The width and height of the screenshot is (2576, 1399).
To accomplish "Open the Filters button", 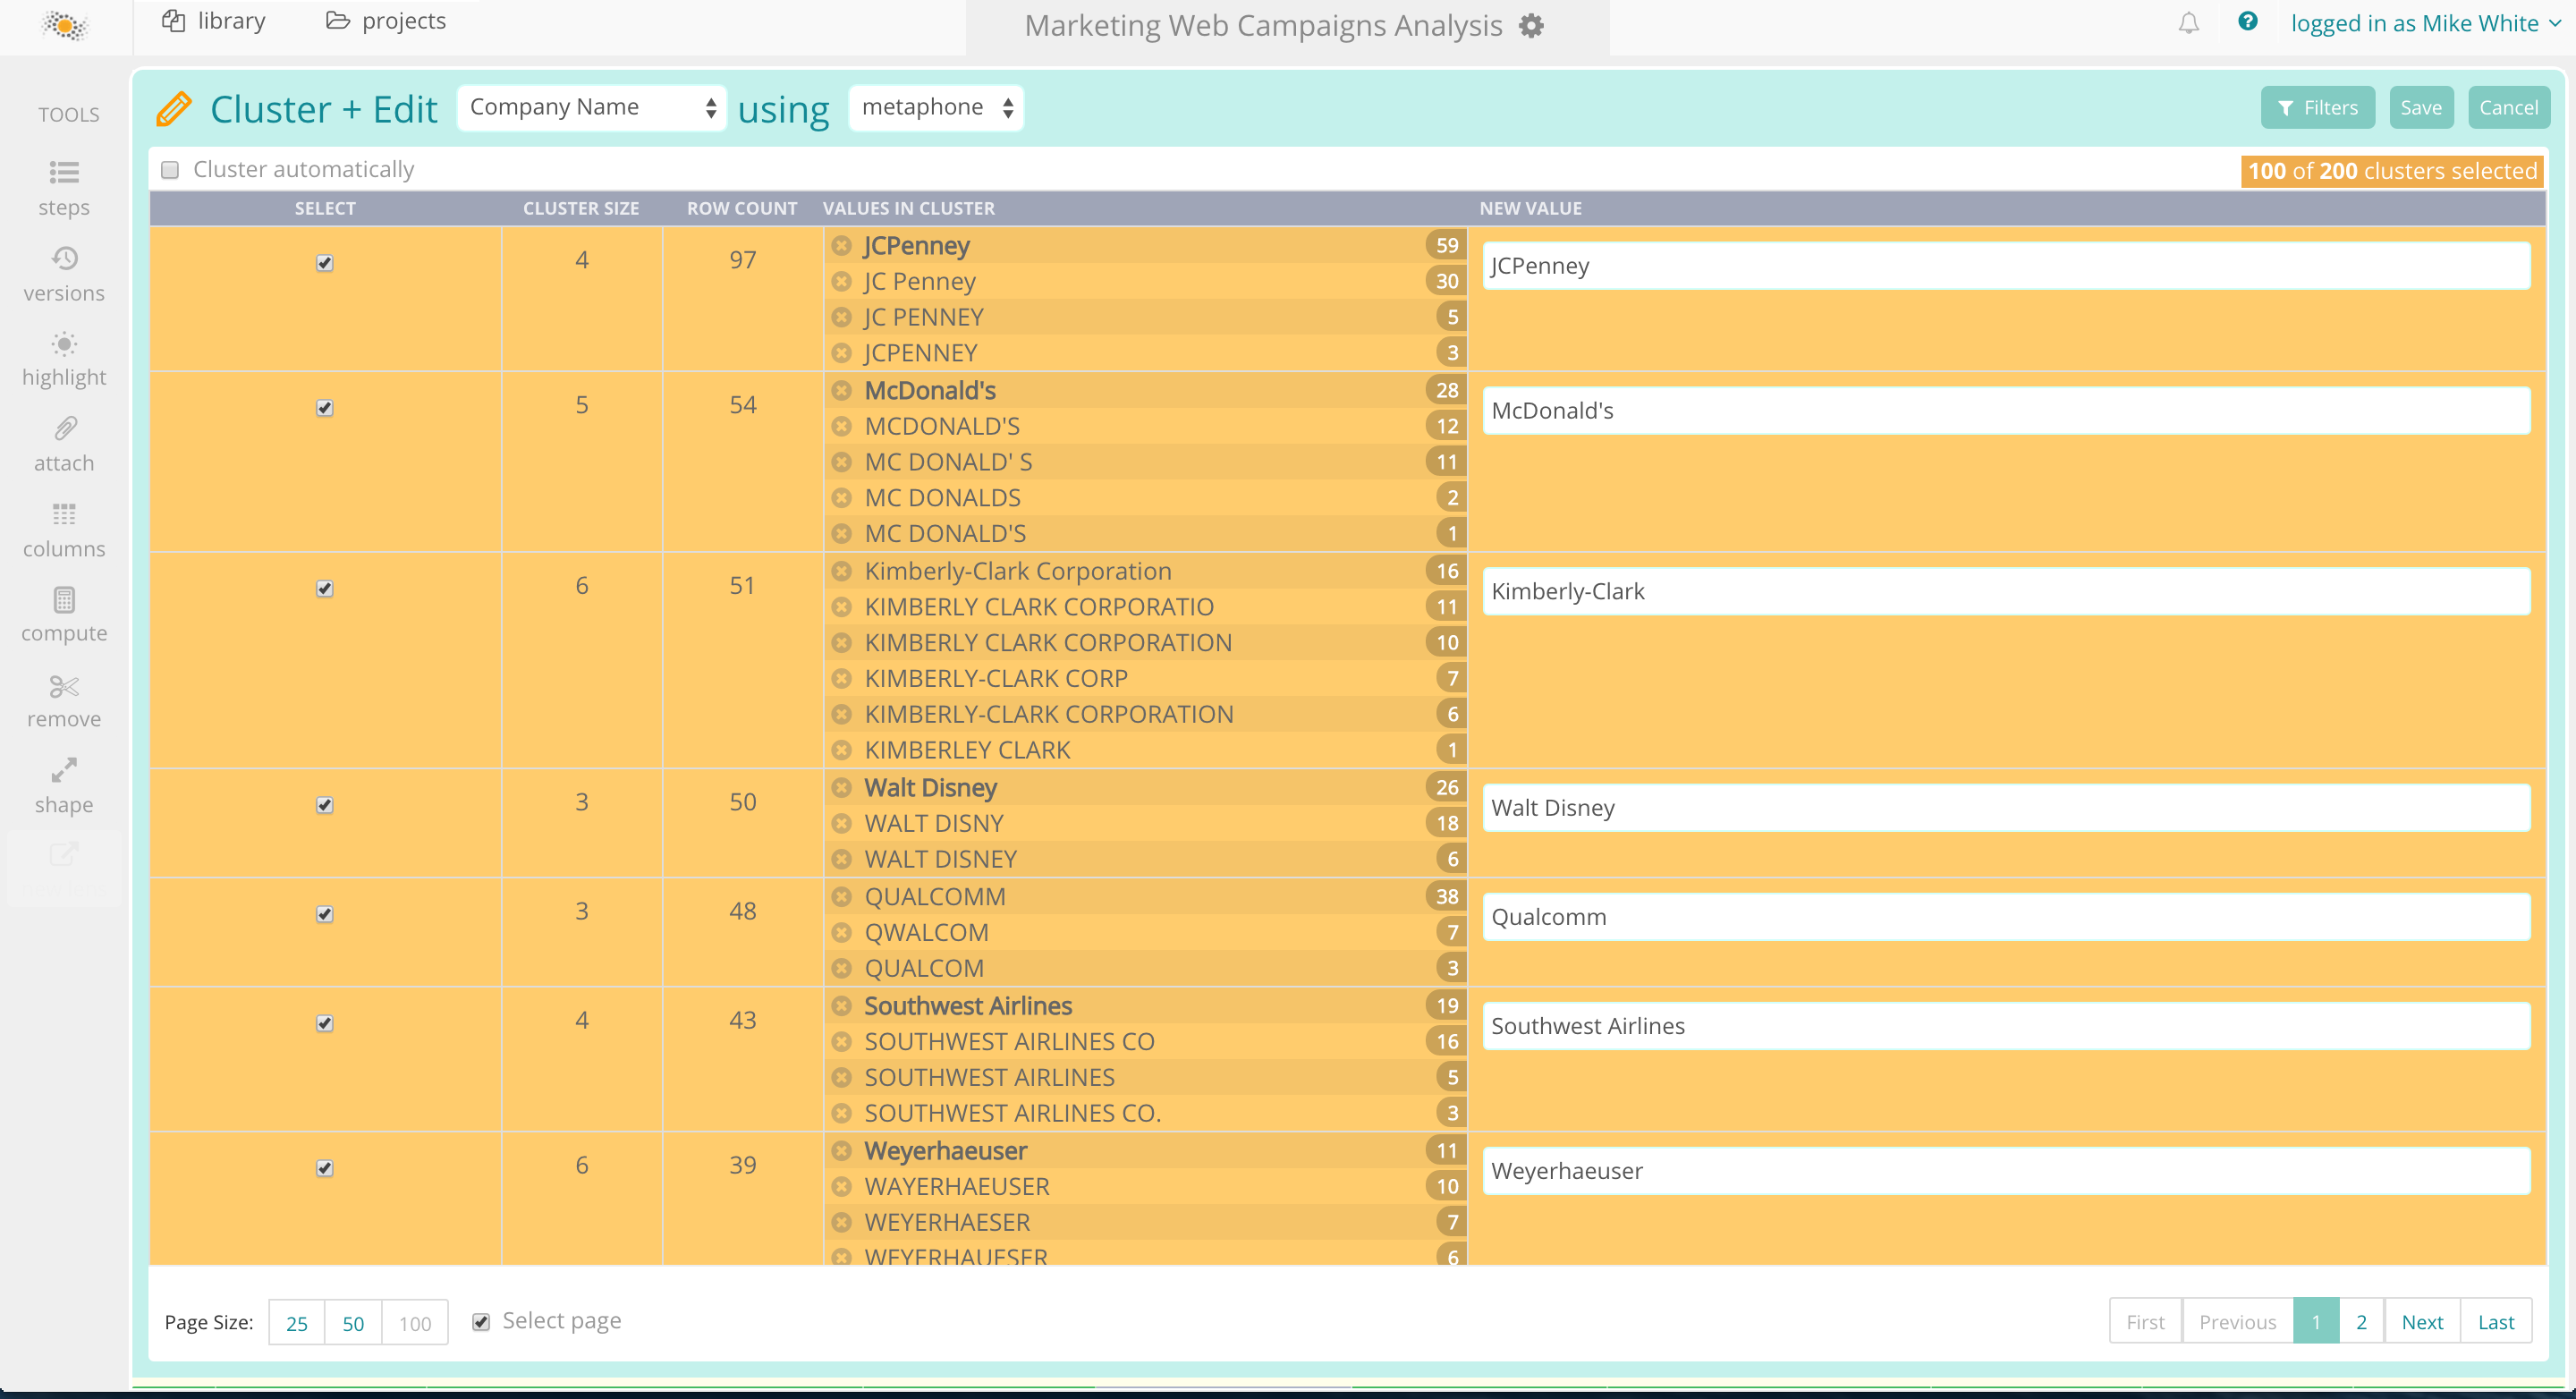I will (2317, 108).
